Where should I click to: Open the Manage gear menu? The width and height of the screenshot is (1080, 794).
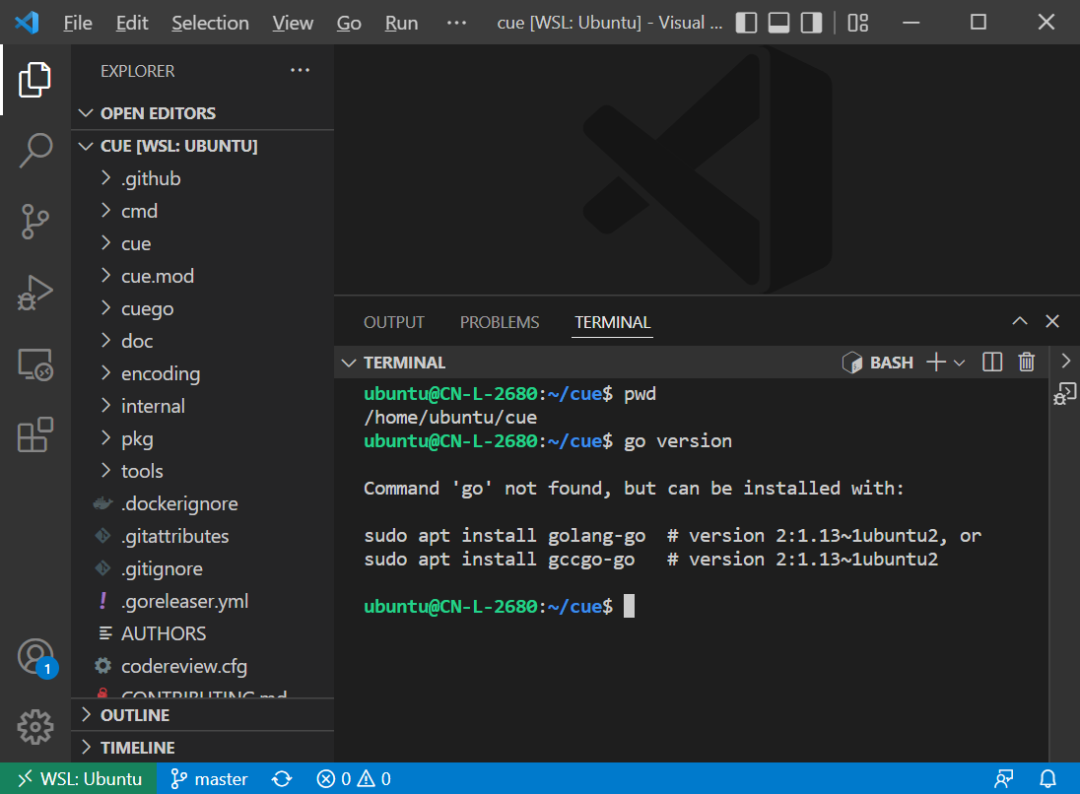36,727
